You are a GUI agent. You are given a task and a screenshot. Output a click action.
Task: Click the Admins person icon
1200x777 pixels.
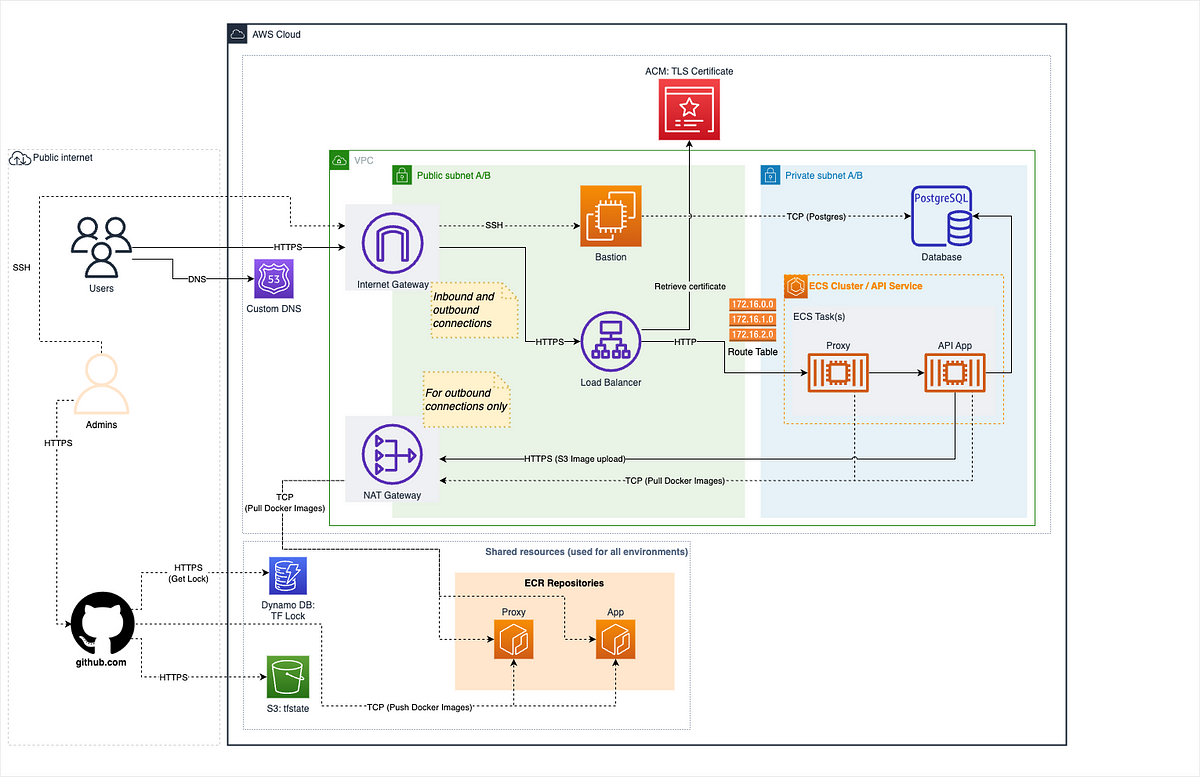[101, 383]
